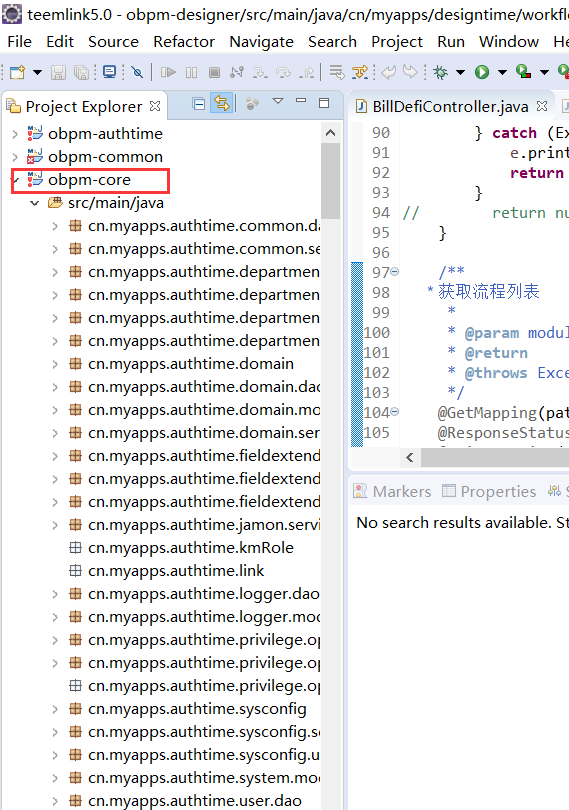
Task: Toggle fold marker at line 104
Action: coord(394,412)
